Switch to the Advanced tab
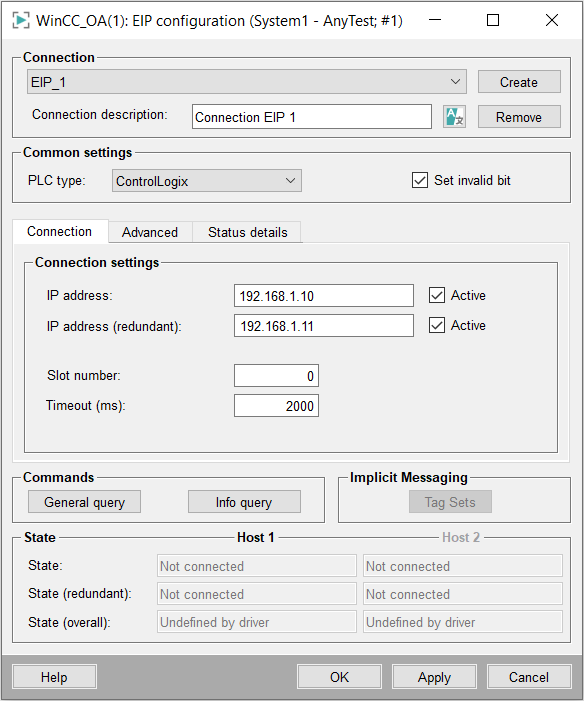Viewport: 584px width, 701px height. [150, 232]
